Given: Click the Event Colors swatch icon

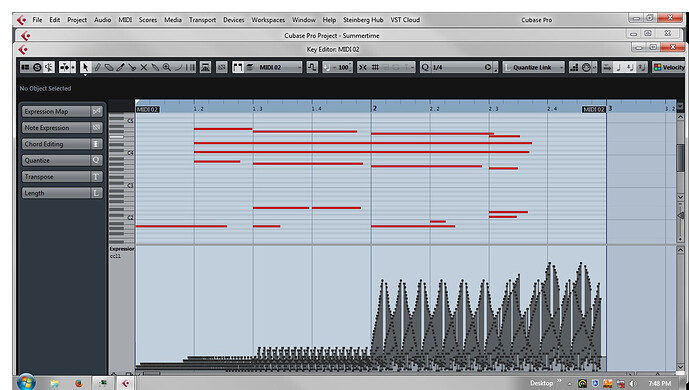Looking at the screenshot, I should point(657,67).
